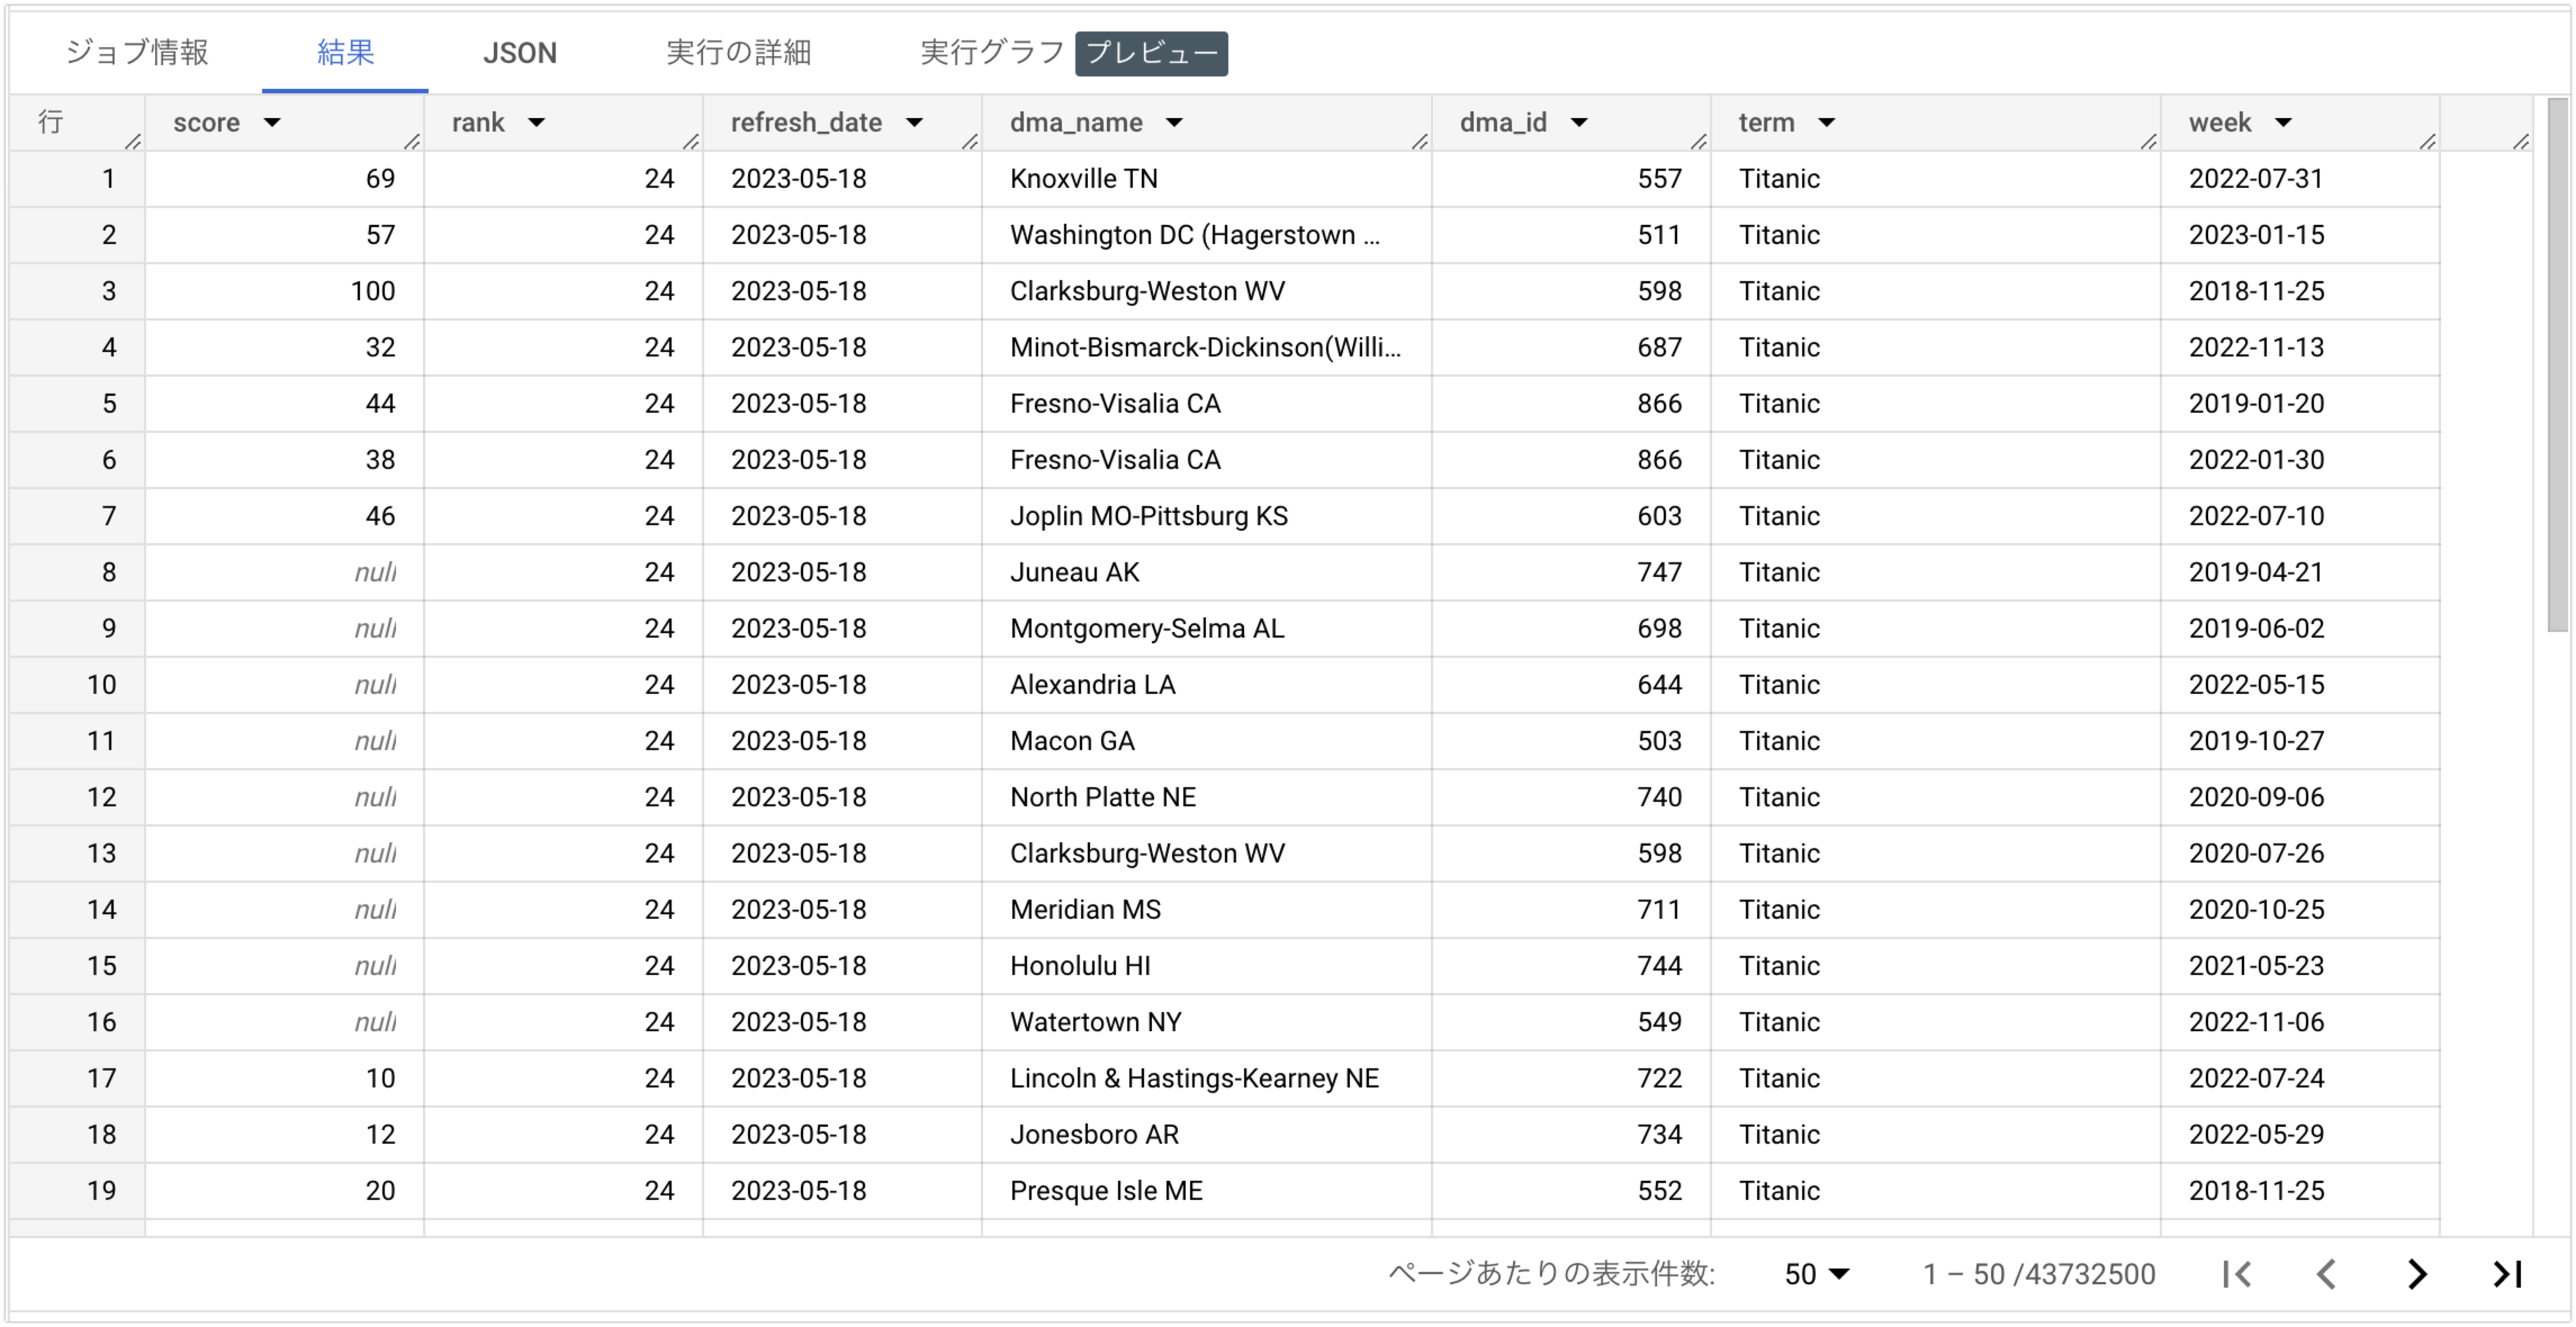Click the row count 1 – 50 /43732500
Viewport: 2576px width, 1327px height.
coord(2038,1274)
